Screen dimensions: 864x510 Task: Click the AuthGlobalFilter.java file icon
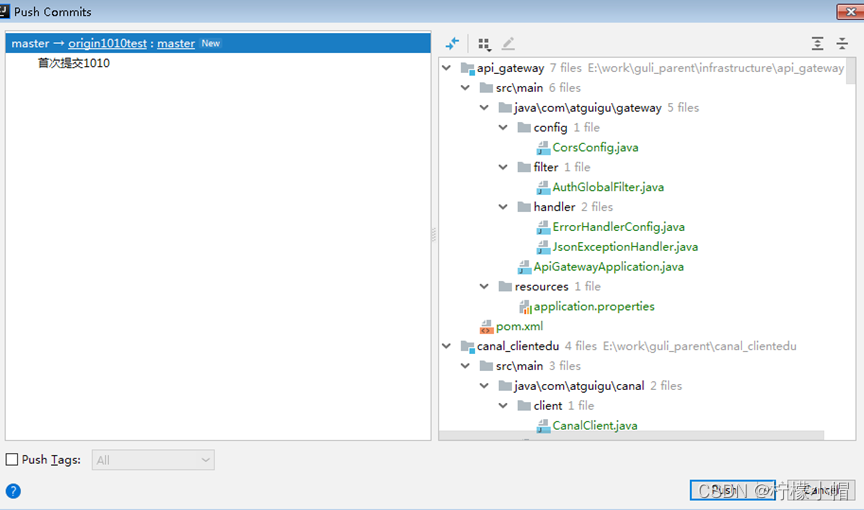coord(543,187)
